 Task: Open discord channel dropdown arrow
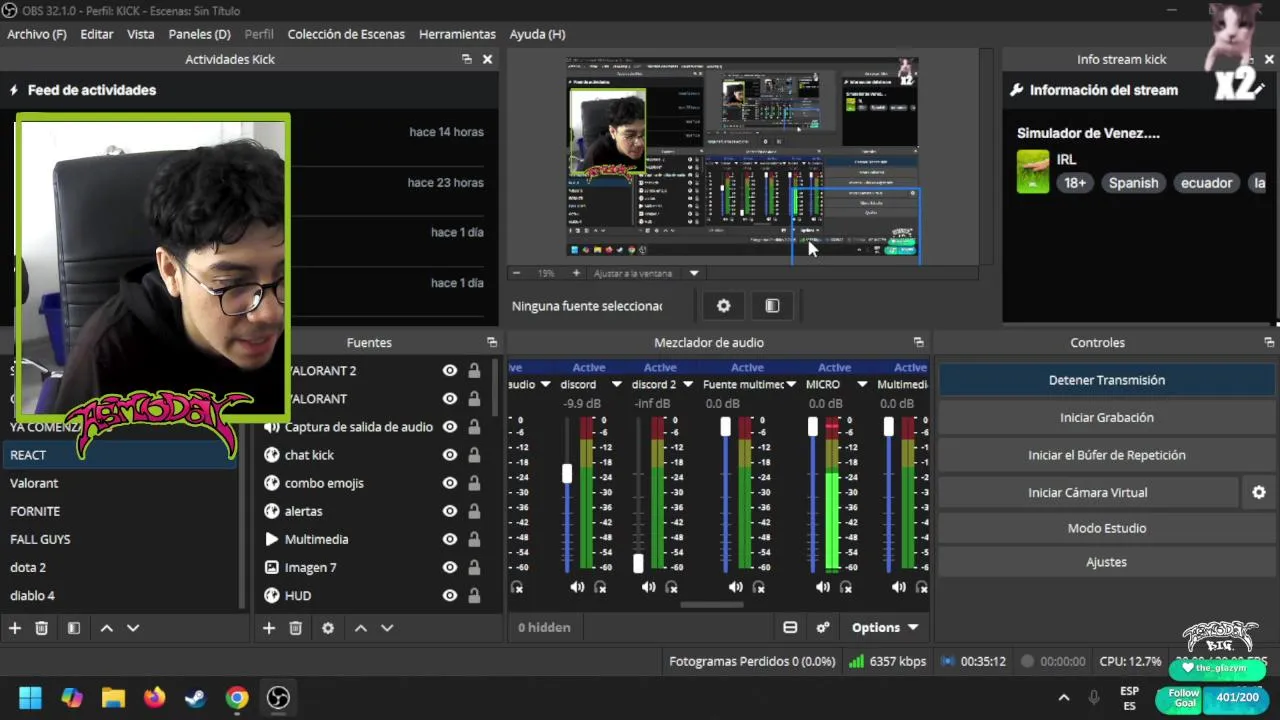pos(616,384)
